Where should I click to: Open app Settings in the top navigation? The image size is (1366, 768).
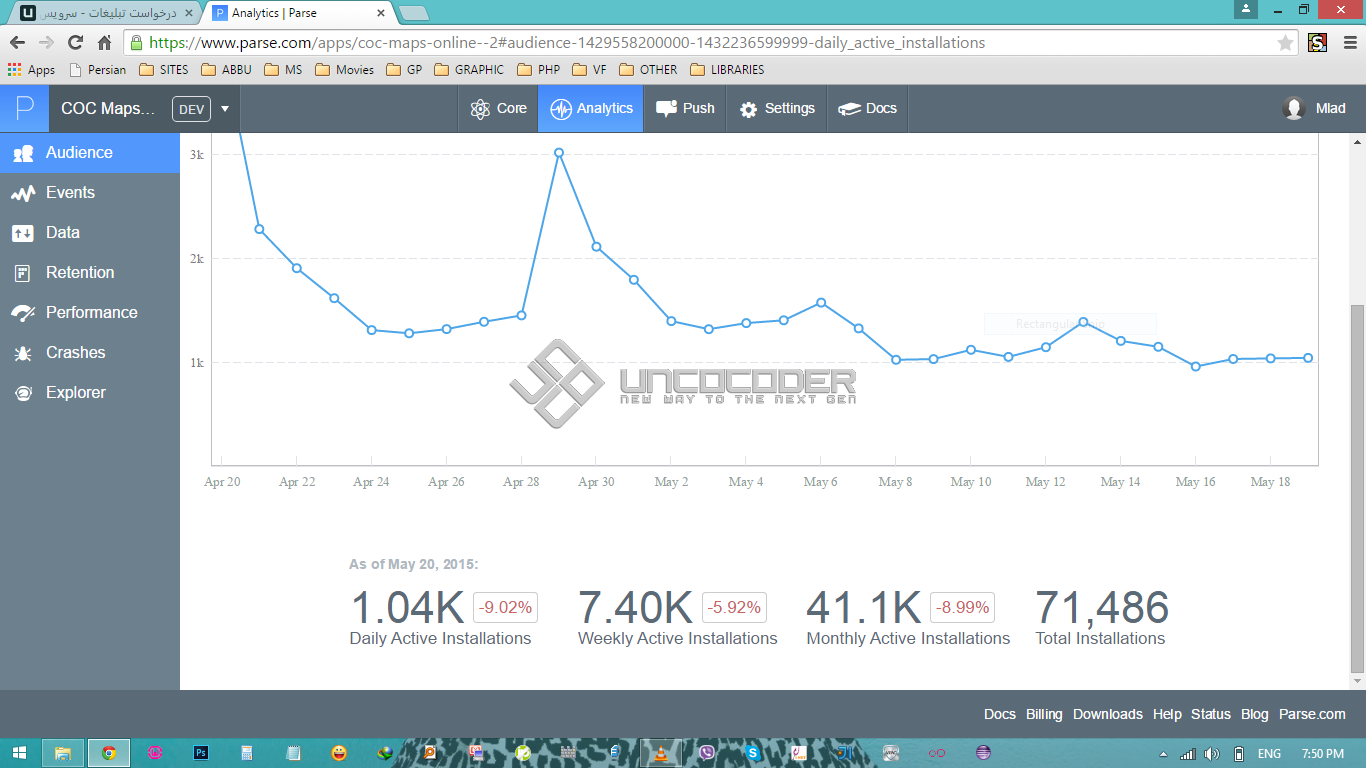pos(777,108)
